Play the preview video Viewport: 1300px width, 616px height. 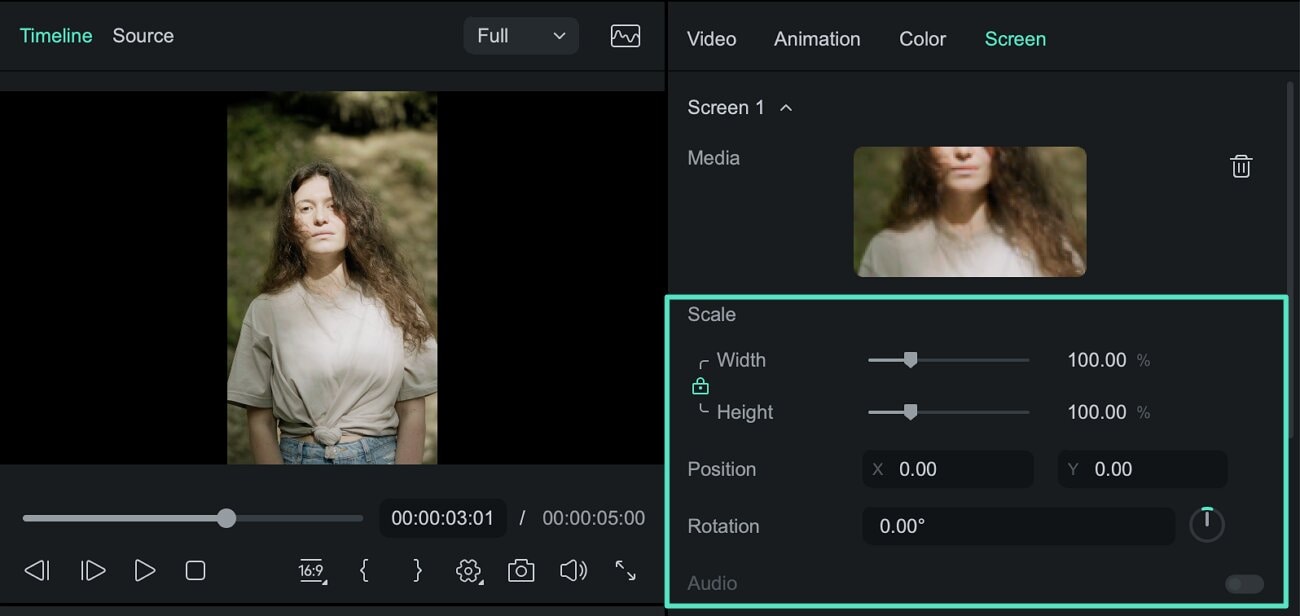[145, 570]
